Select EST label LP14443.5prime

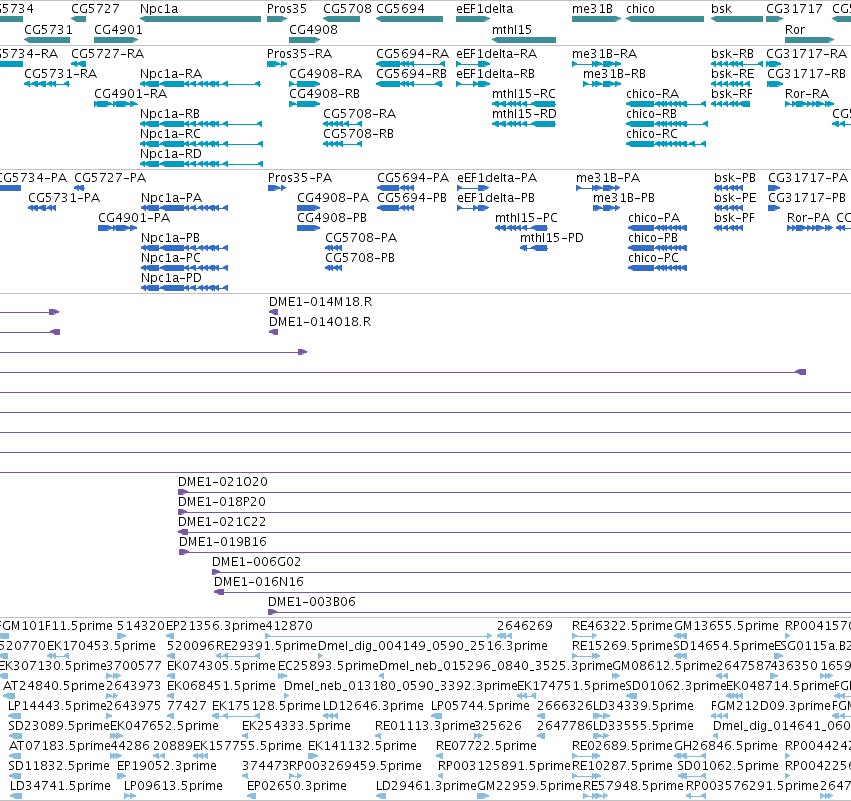pos(57,706)
